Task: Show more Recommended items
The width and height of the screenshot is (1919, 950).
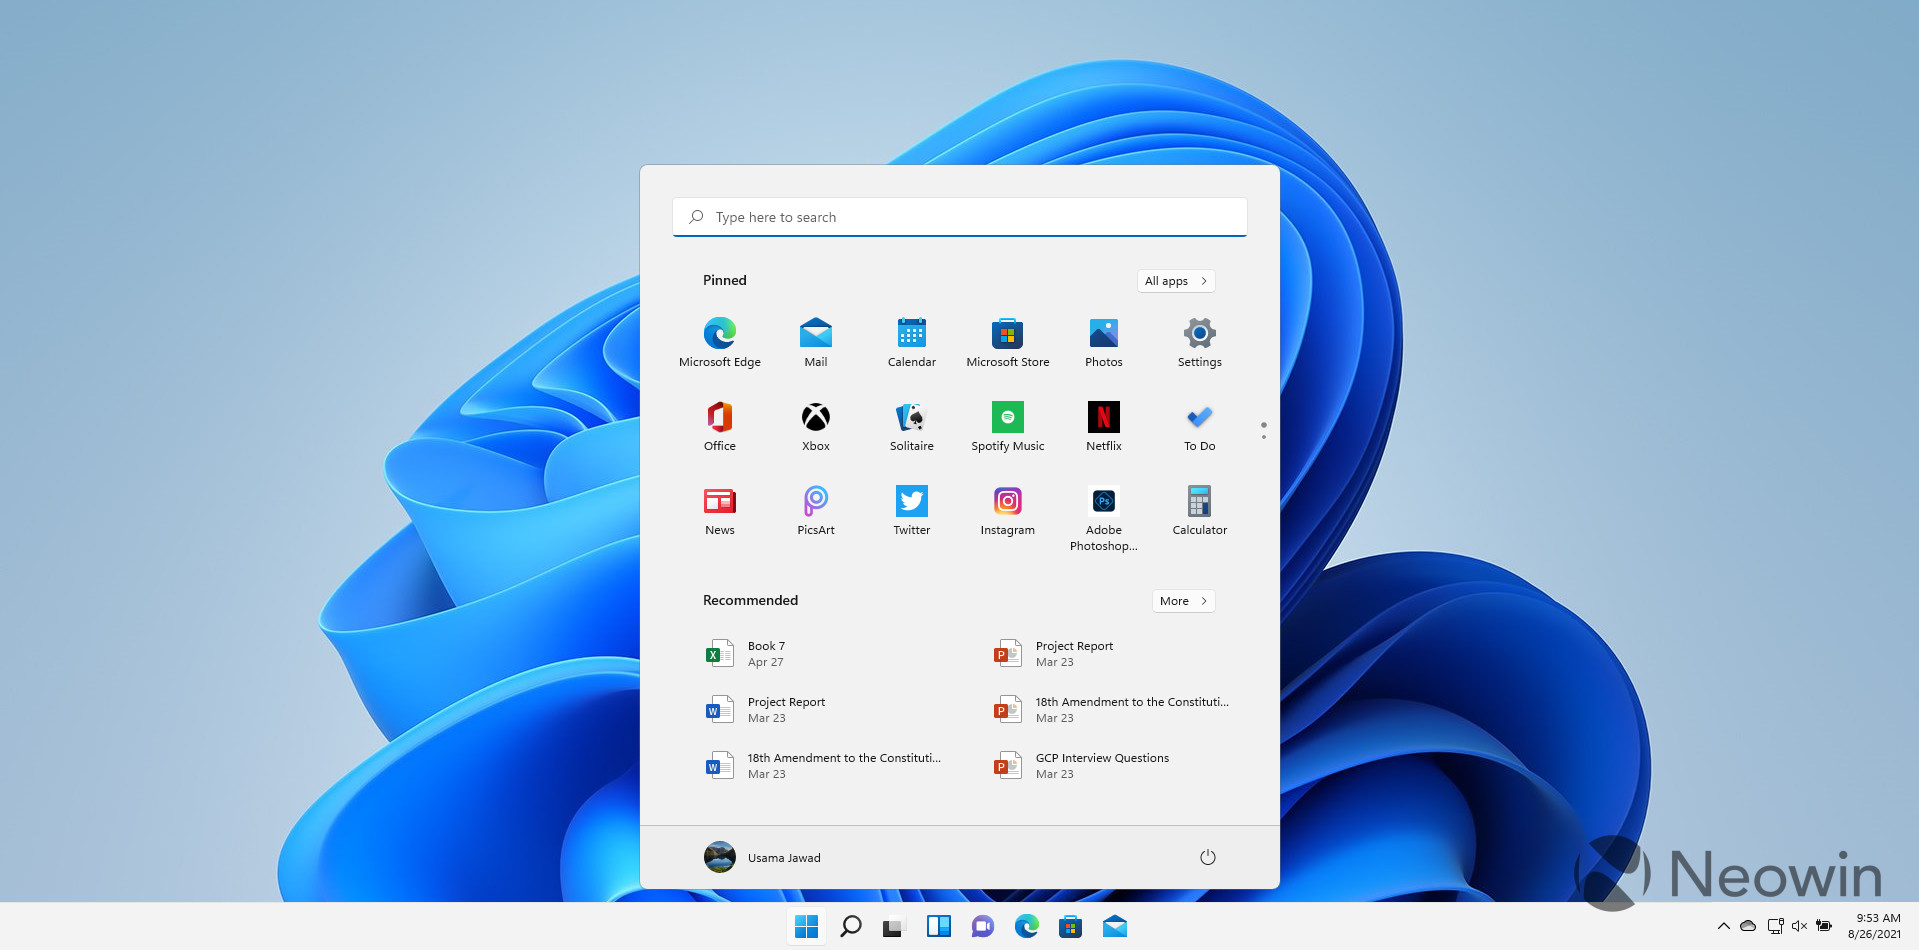Action: pos(1183,600)
